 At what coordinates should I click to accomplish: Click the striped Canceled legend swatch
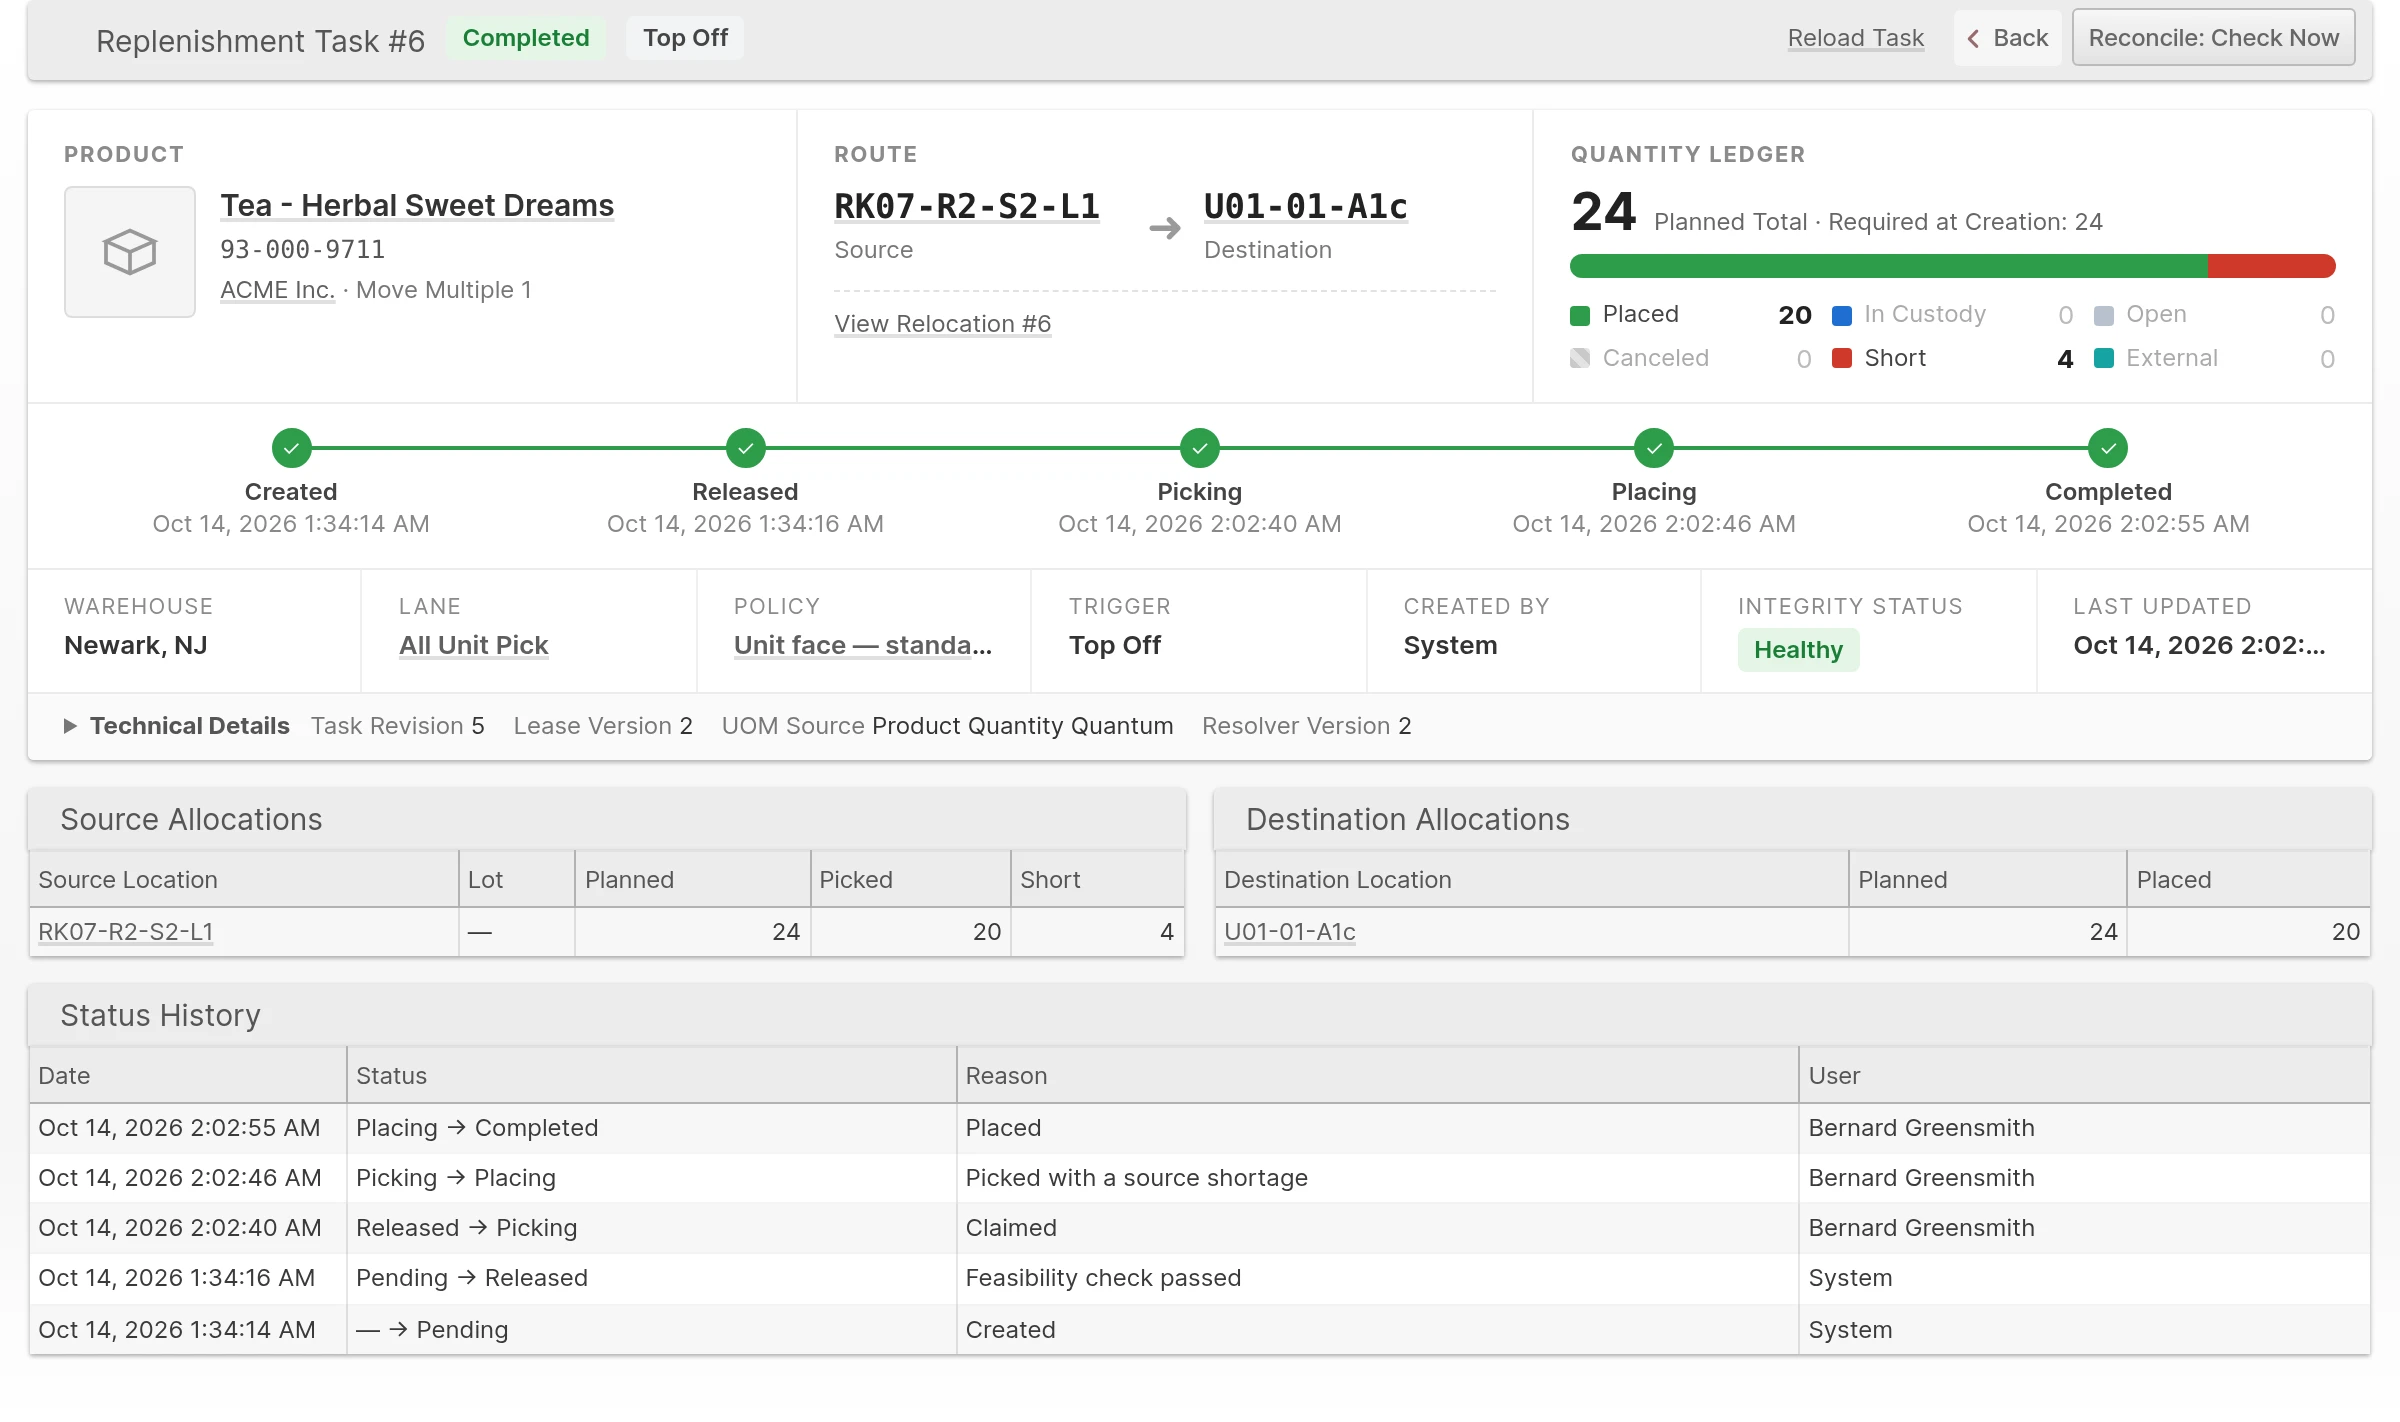pyautogui.click(x=1580, y=358)
